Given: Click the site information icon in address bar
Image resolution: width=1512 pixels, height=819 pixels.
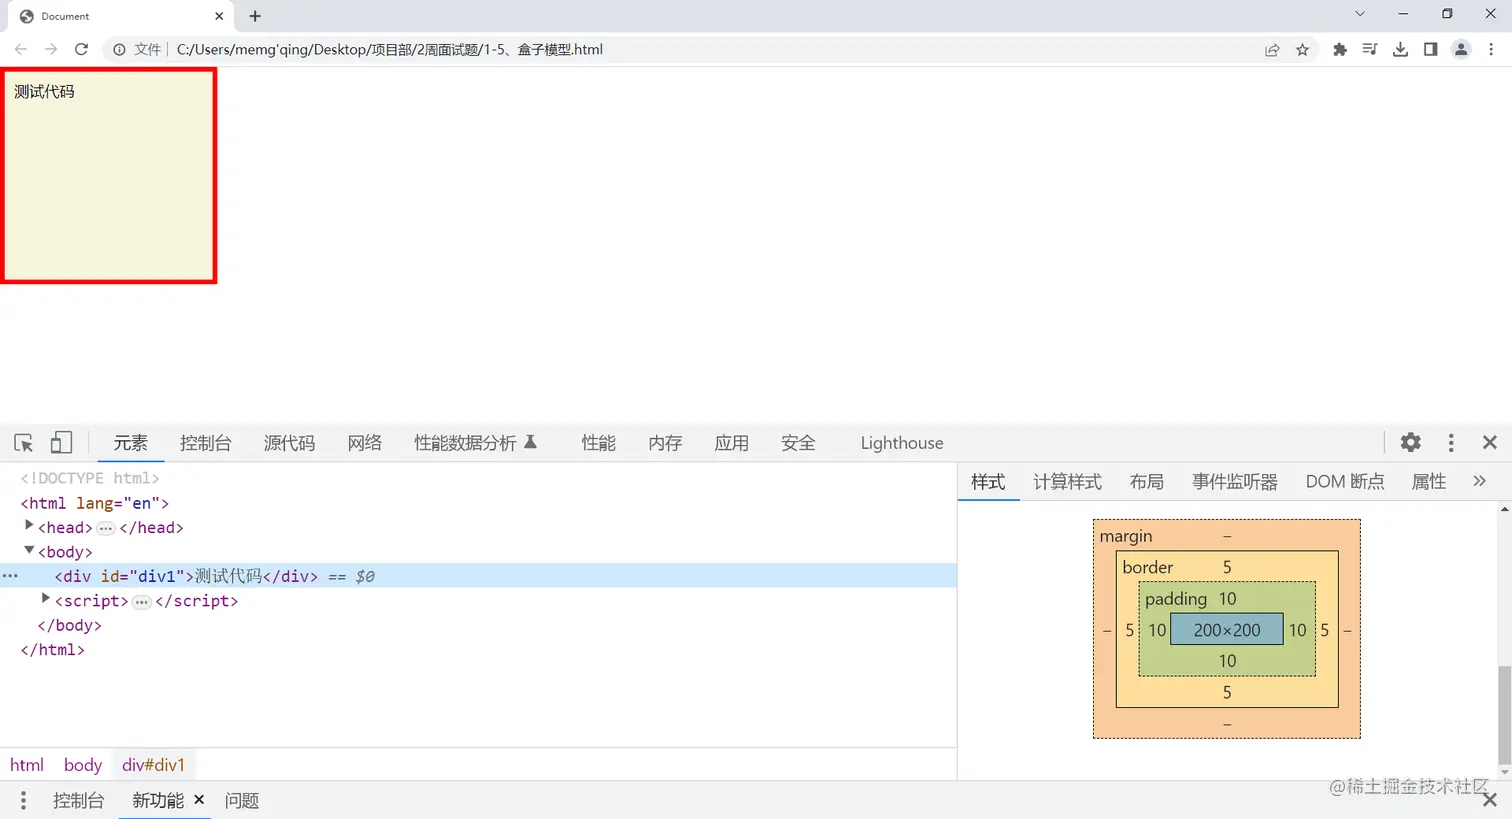Looking at the screenshot, I should [x=119, y=49].
